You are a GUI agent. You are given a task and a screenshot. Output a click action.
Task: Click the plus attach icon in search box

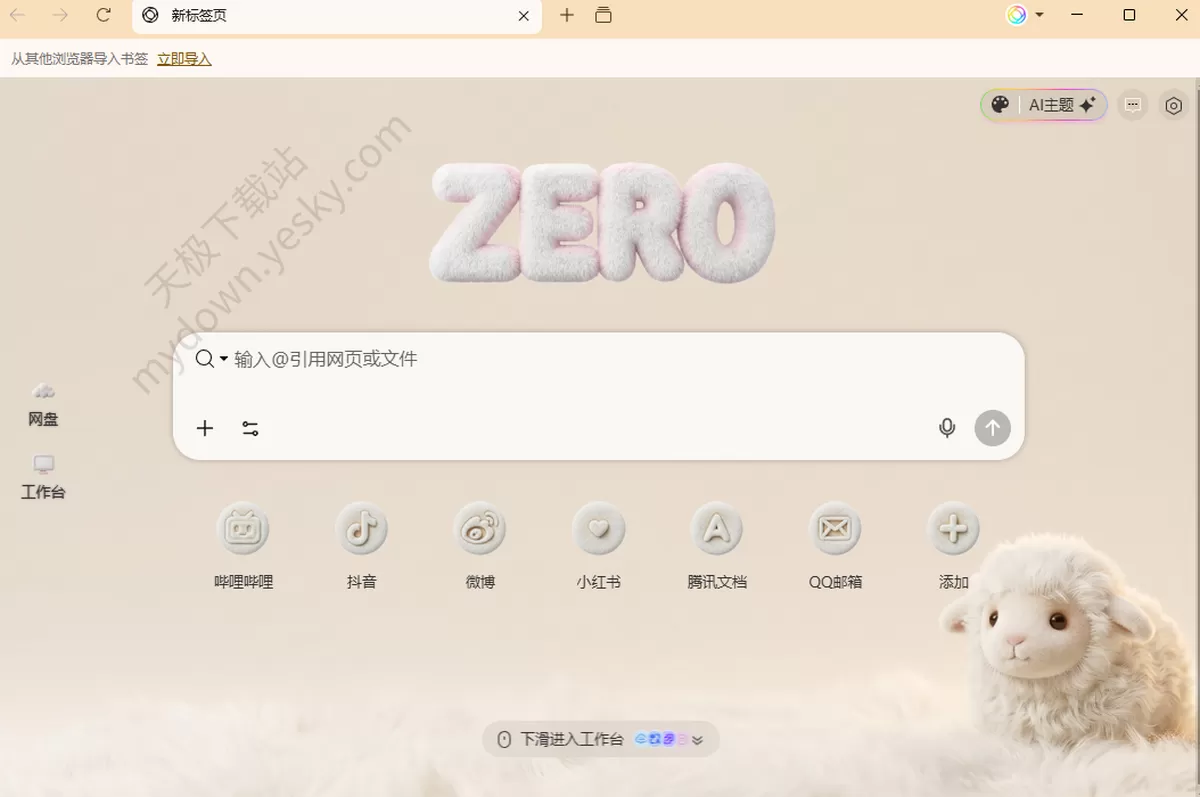click(205, 428)
